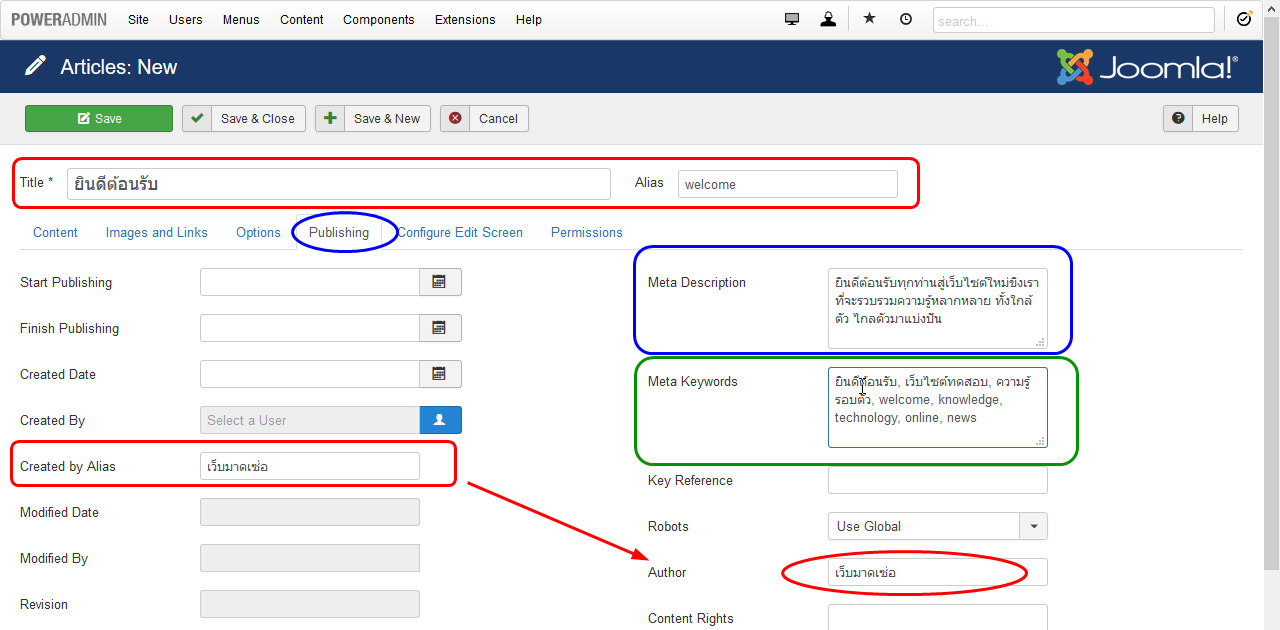Screen dimensions: 1280x630
Task: Click the favorites star icon
Action: coord(868,18)
